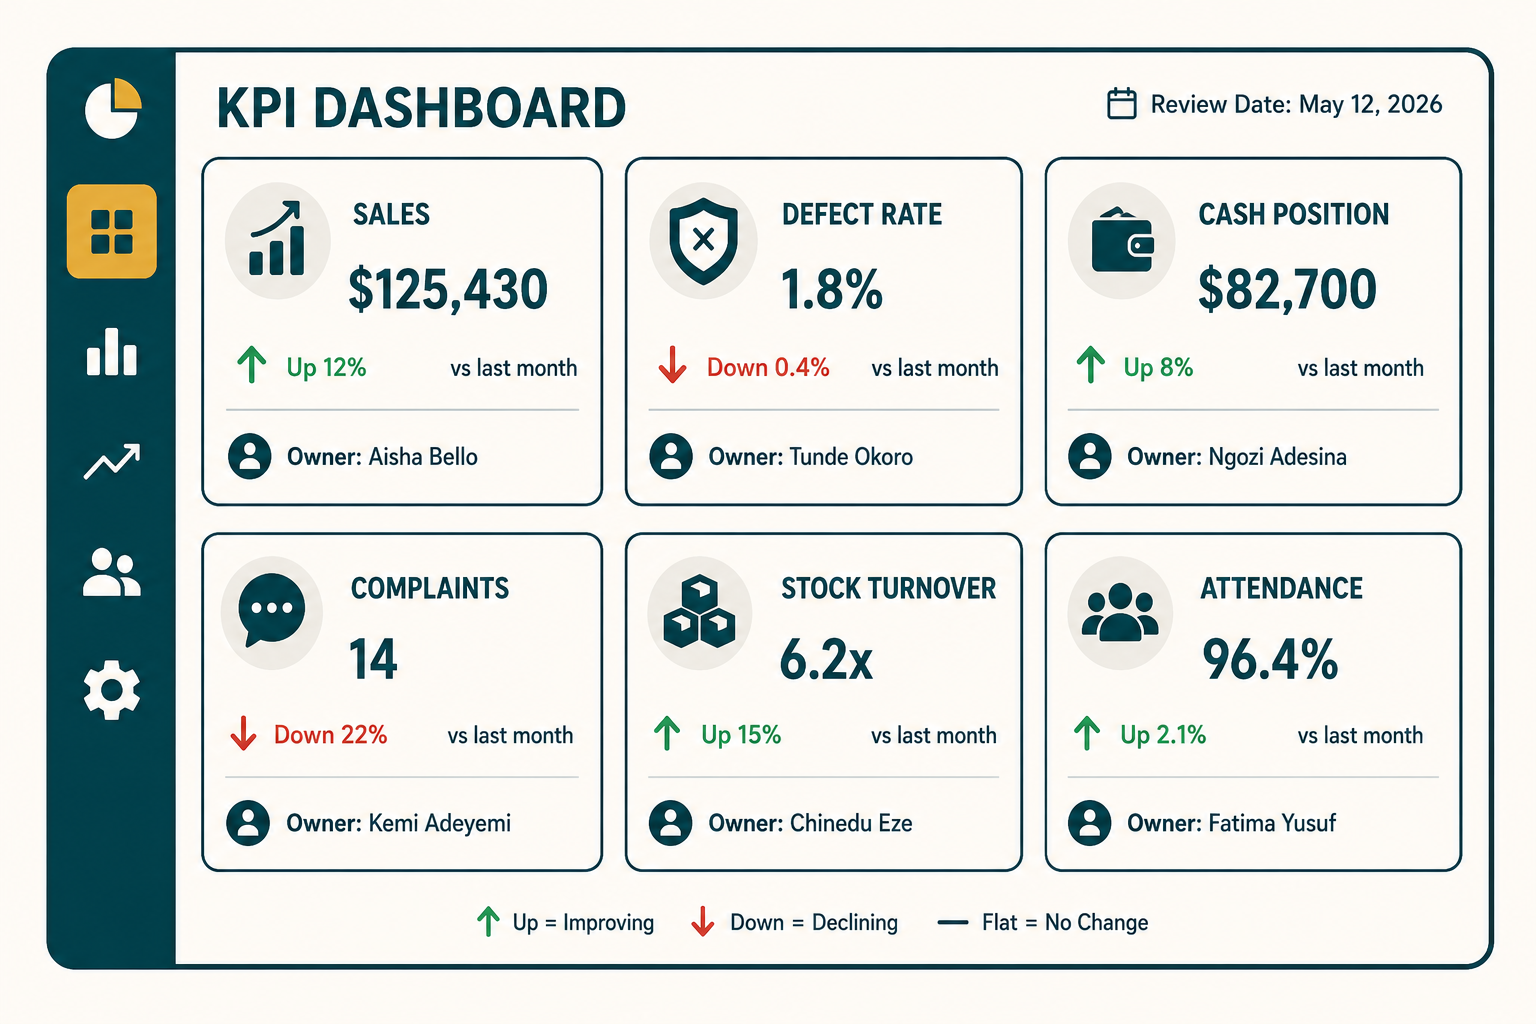Click the Flat = No Change legend text
Image resolution: width=1536 pixels, height=1024 pixels.
pyautogui.click(x=1065, y=922)
